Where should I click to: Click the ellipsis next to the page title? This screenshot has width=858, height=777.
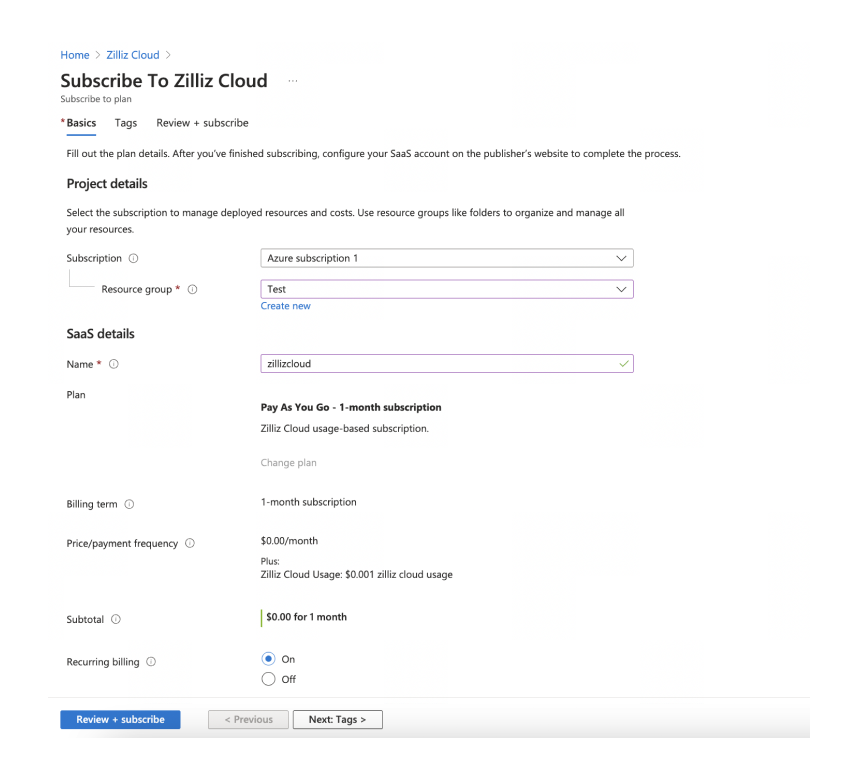point(292,80)
